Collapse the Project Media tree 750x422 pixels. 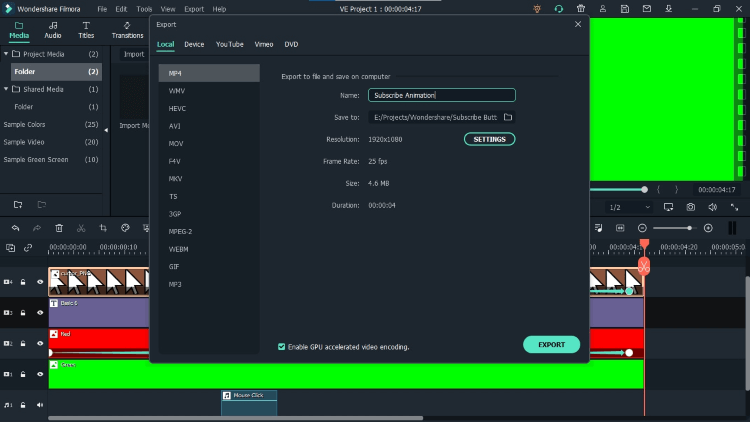click(6, 54)
